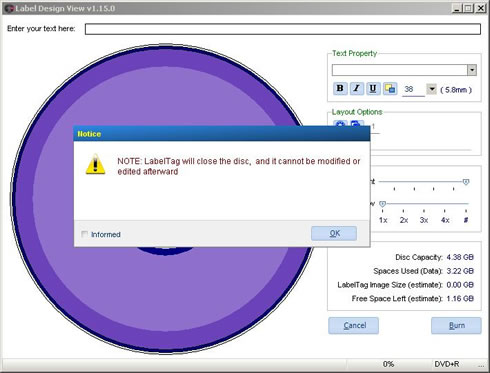Image resolution: width=490 pixels, height=373 pixels.
Task: Expand the font size dropdown arrow
Action: pyautogui.click(x=432, y=89)
